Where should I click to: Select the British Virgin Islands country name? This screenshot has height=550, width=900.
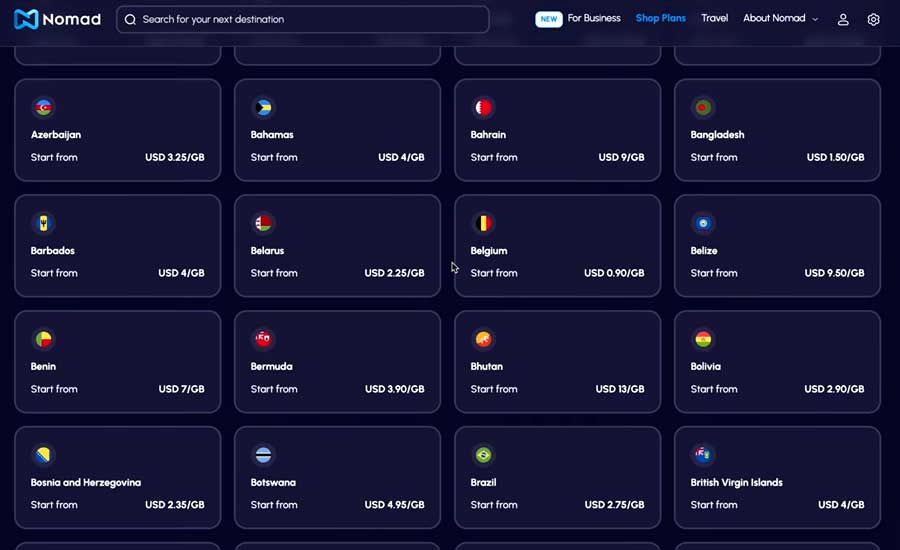point(736,483)
